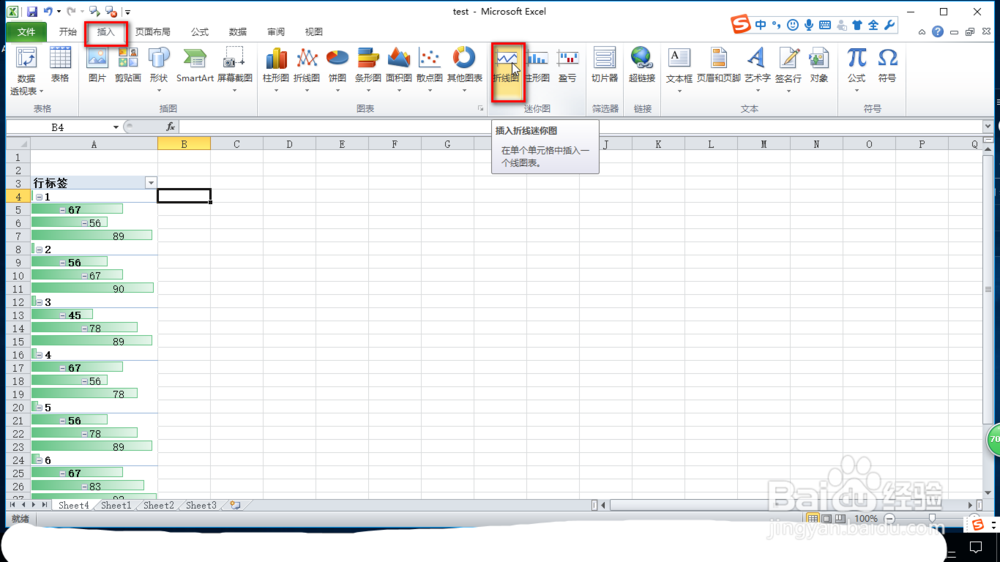Click the Windows notification center icon

tap(976, 547)
